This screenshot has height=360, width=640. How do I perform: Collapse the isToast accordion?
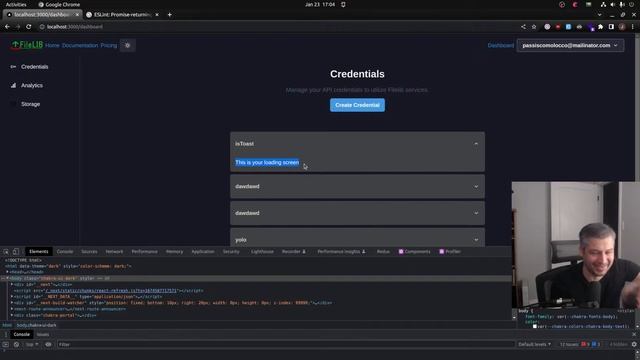(357, 144)
